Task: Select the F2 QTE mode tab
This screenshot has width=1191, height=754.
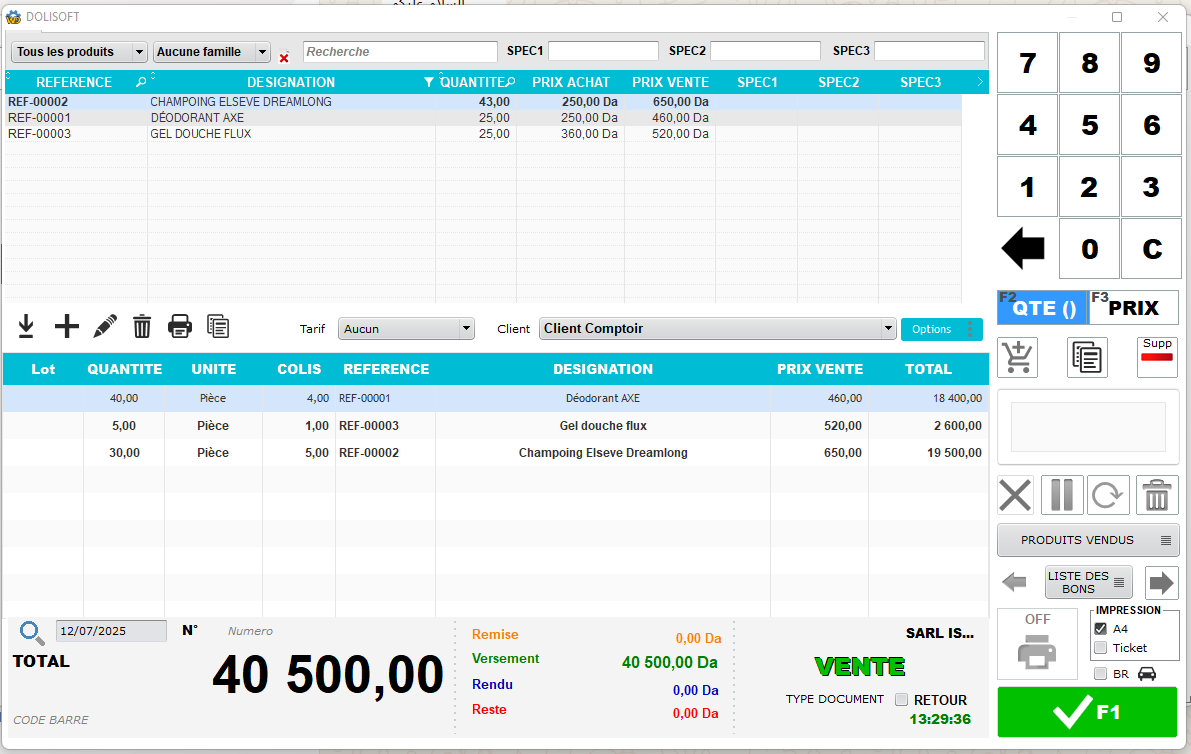Action: tap(1042, 308)
